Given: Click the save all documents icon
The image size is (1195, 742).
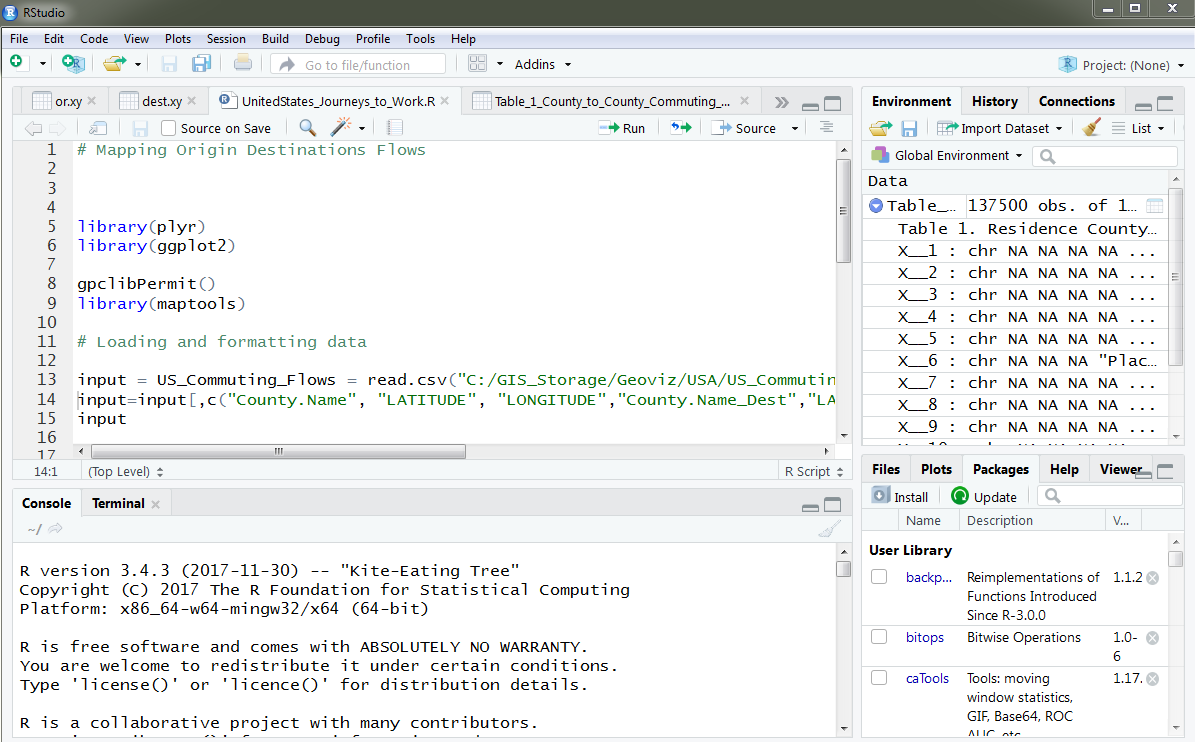Looking at the screenshot, I should pos(201,64).
